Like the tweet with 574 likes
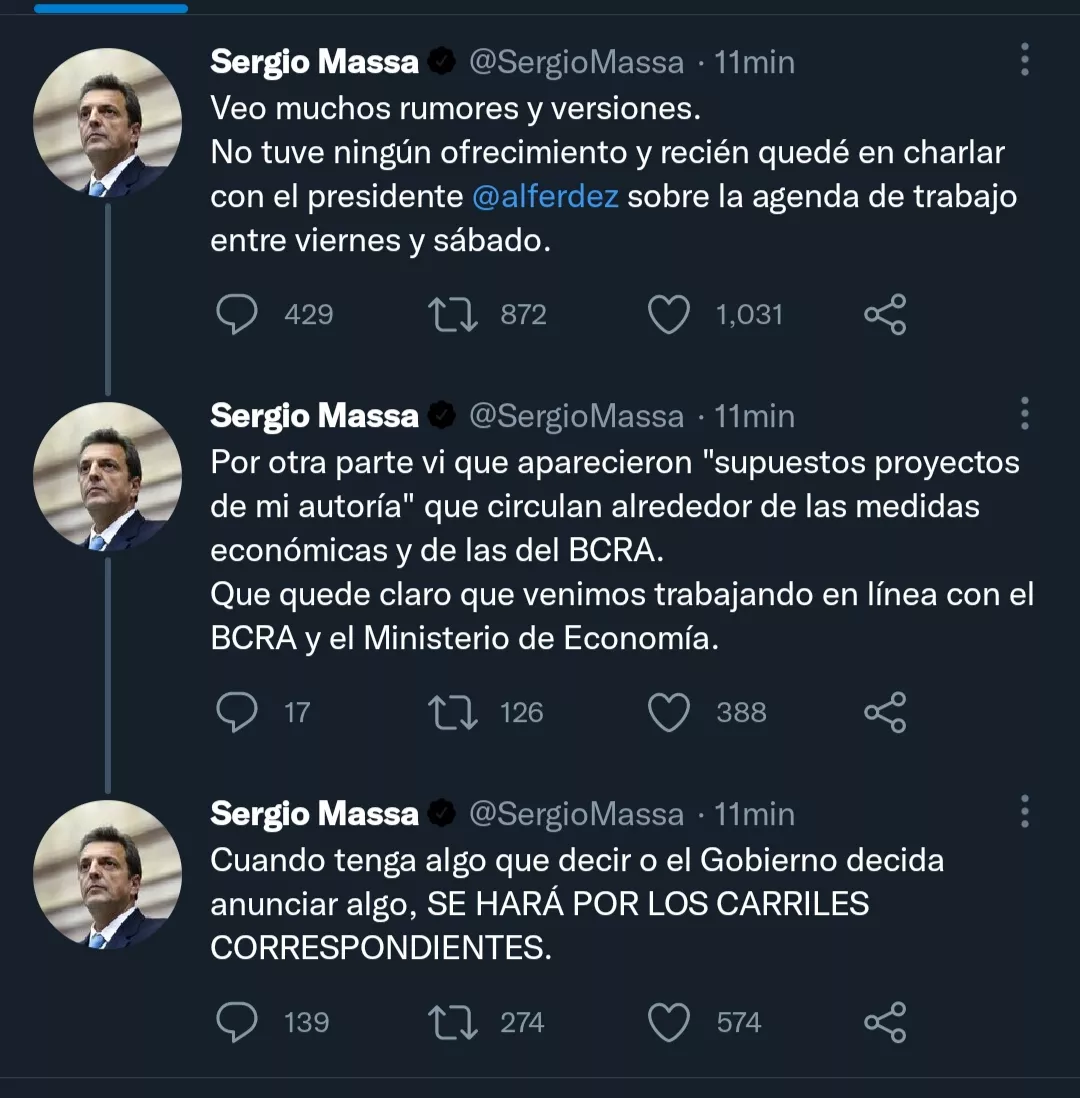Image resolution: width=1080 pixels, height=1098 pixels. tap(669, 1022)
